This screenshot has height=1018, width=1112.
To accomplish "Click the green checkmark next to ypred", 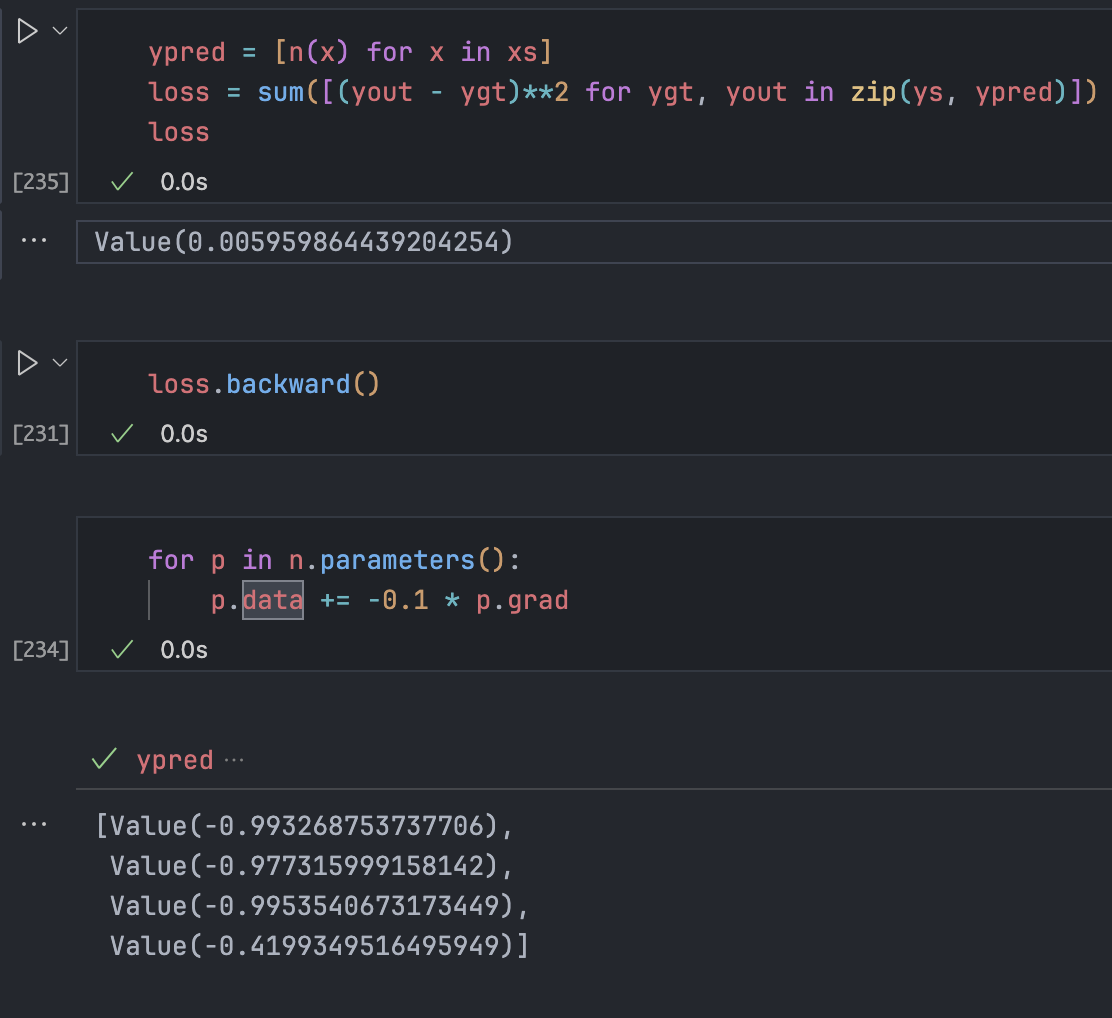I will point(104,760).
